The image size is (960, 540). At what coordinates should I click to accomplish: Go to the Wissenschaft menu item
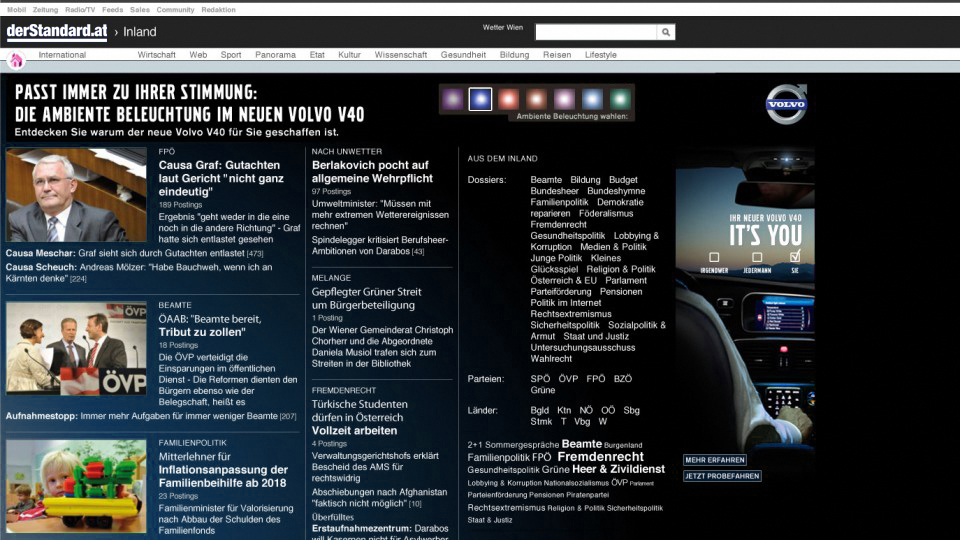click(400, 55)
